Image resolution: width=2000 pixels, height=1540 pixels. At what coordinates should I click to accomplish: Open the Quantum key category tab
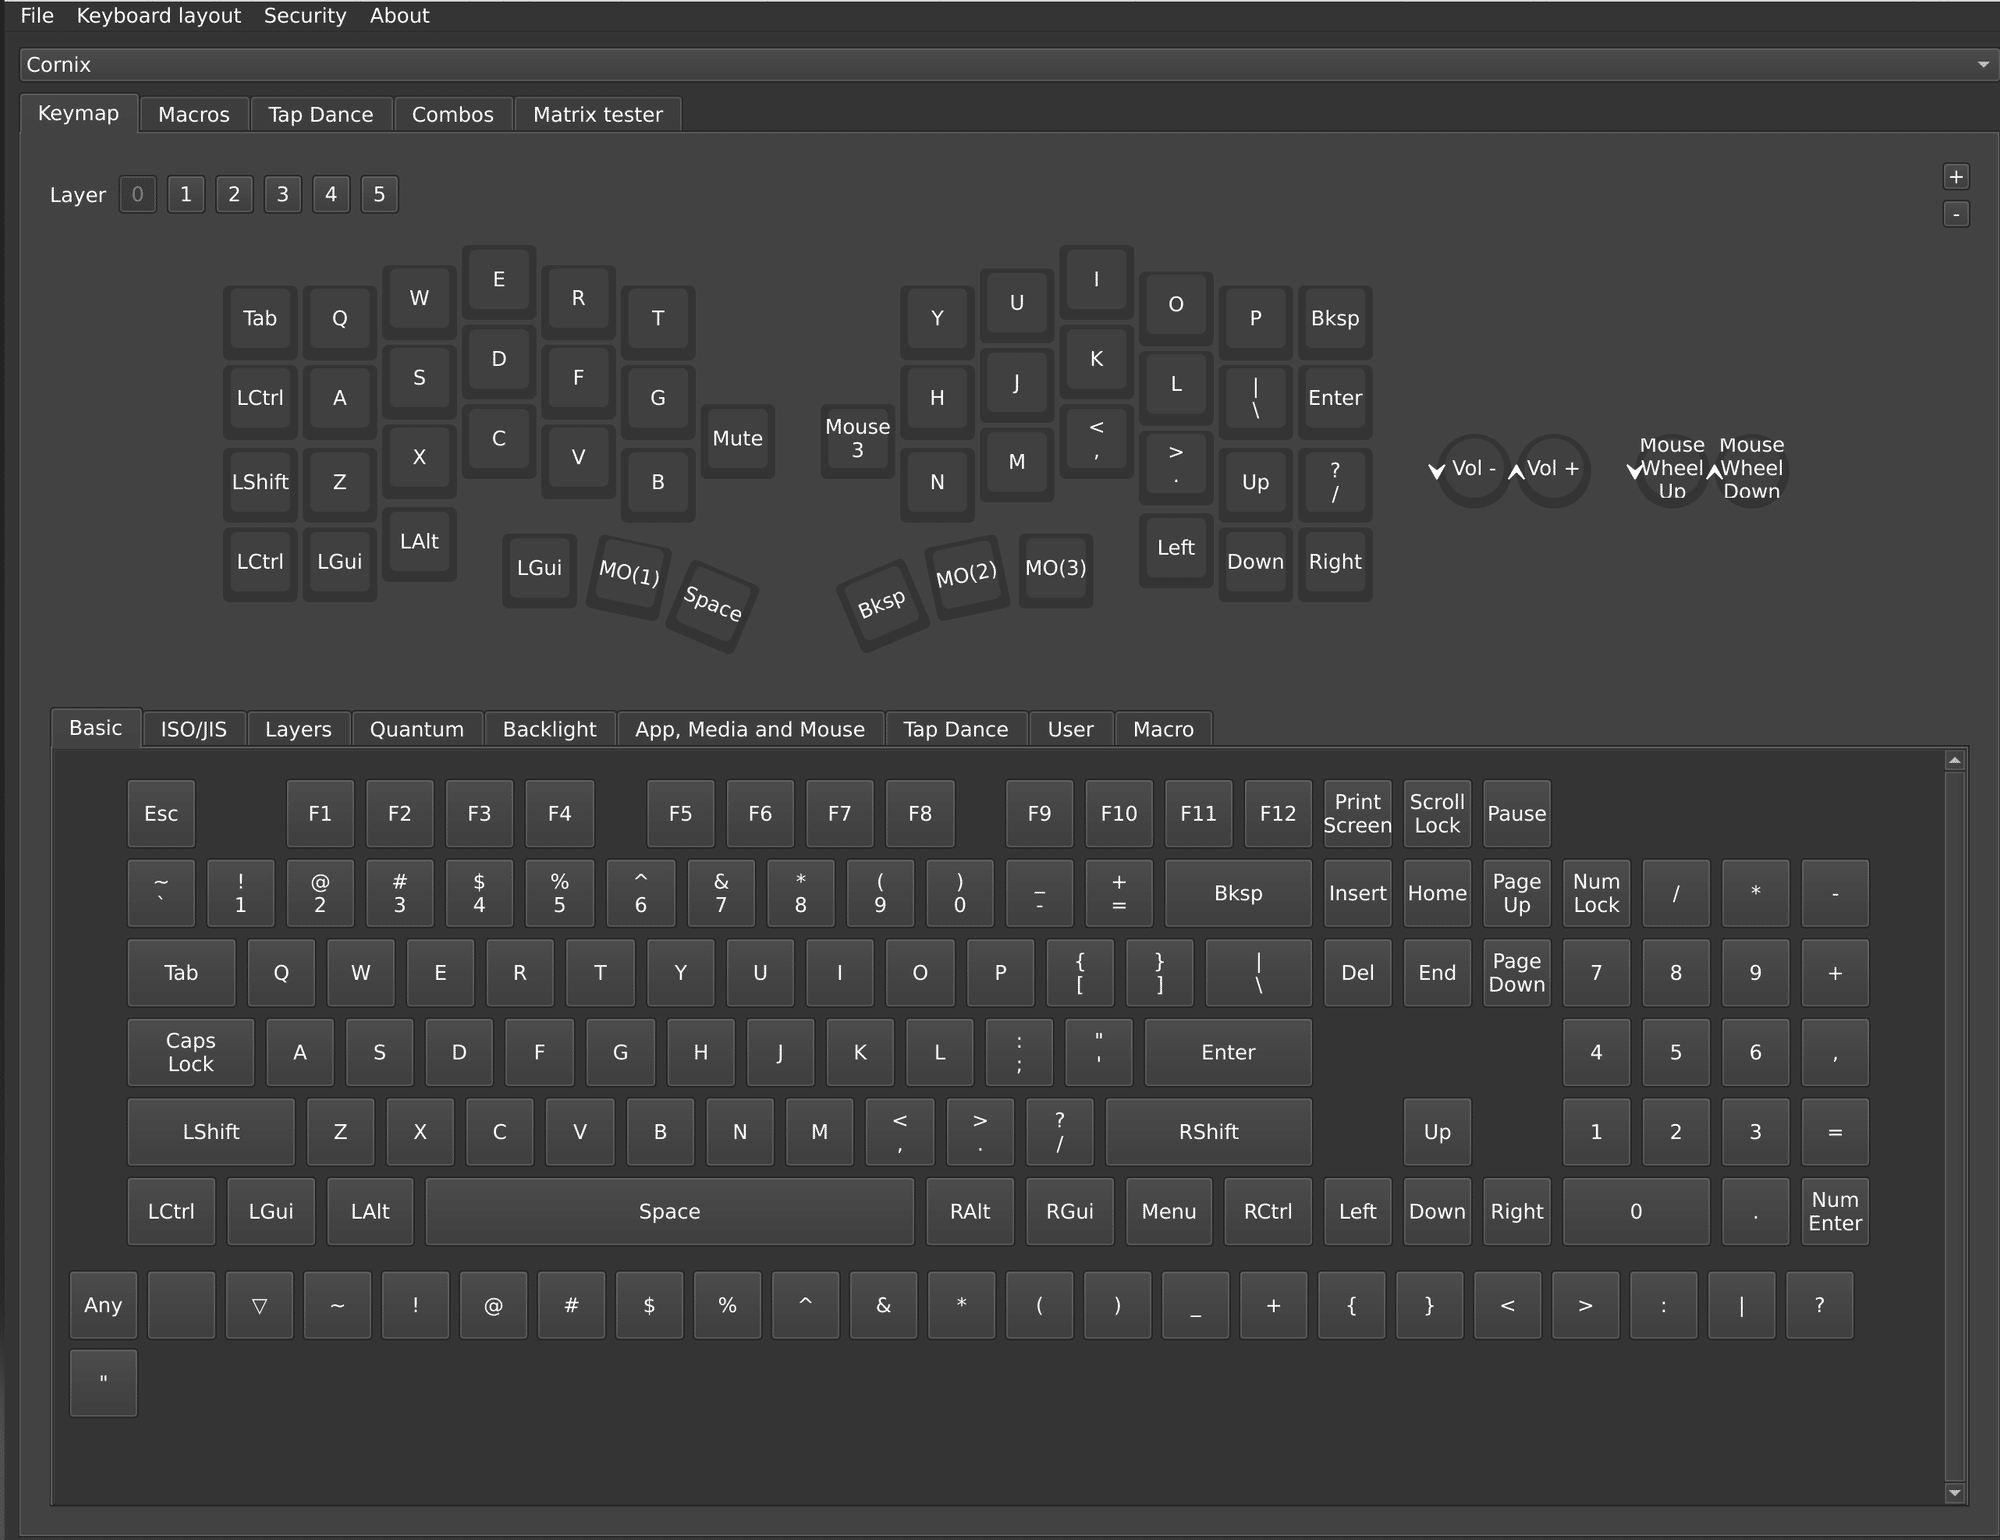click(x=417, y=728)
